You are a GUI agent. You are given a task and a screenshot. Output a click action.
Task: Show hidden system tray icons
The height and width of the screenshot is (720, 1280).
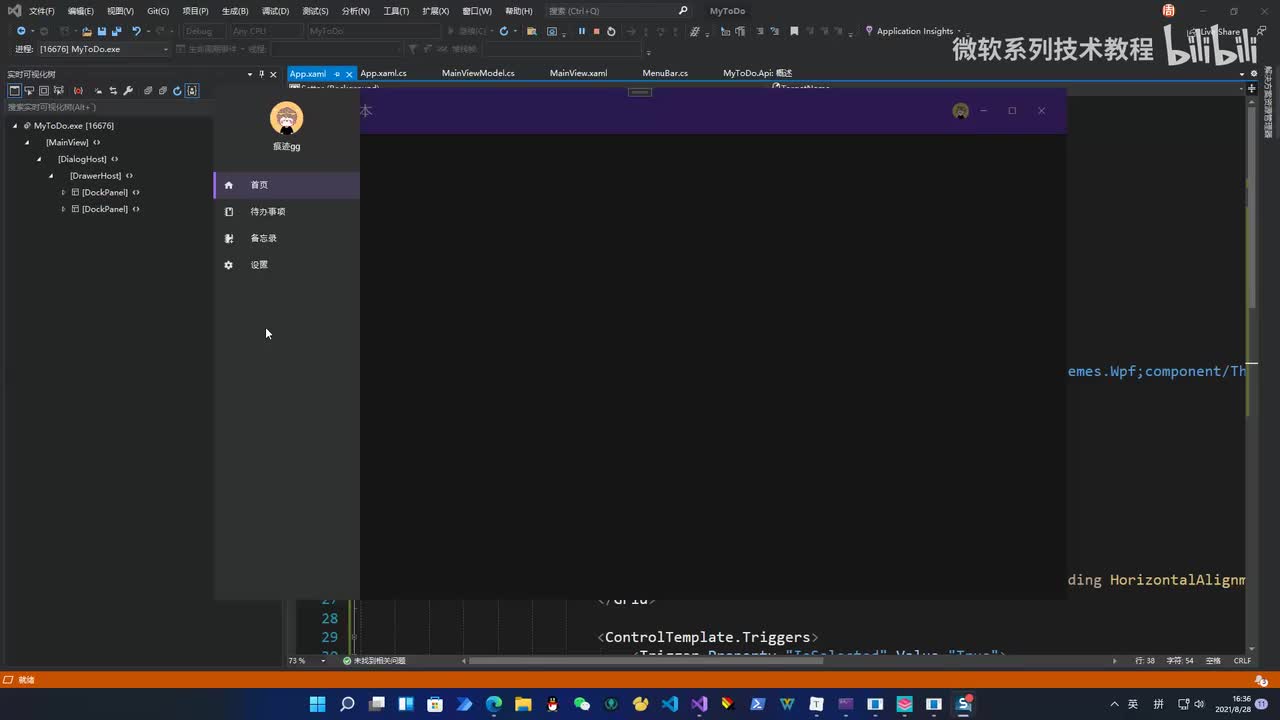click(1115, 704)
